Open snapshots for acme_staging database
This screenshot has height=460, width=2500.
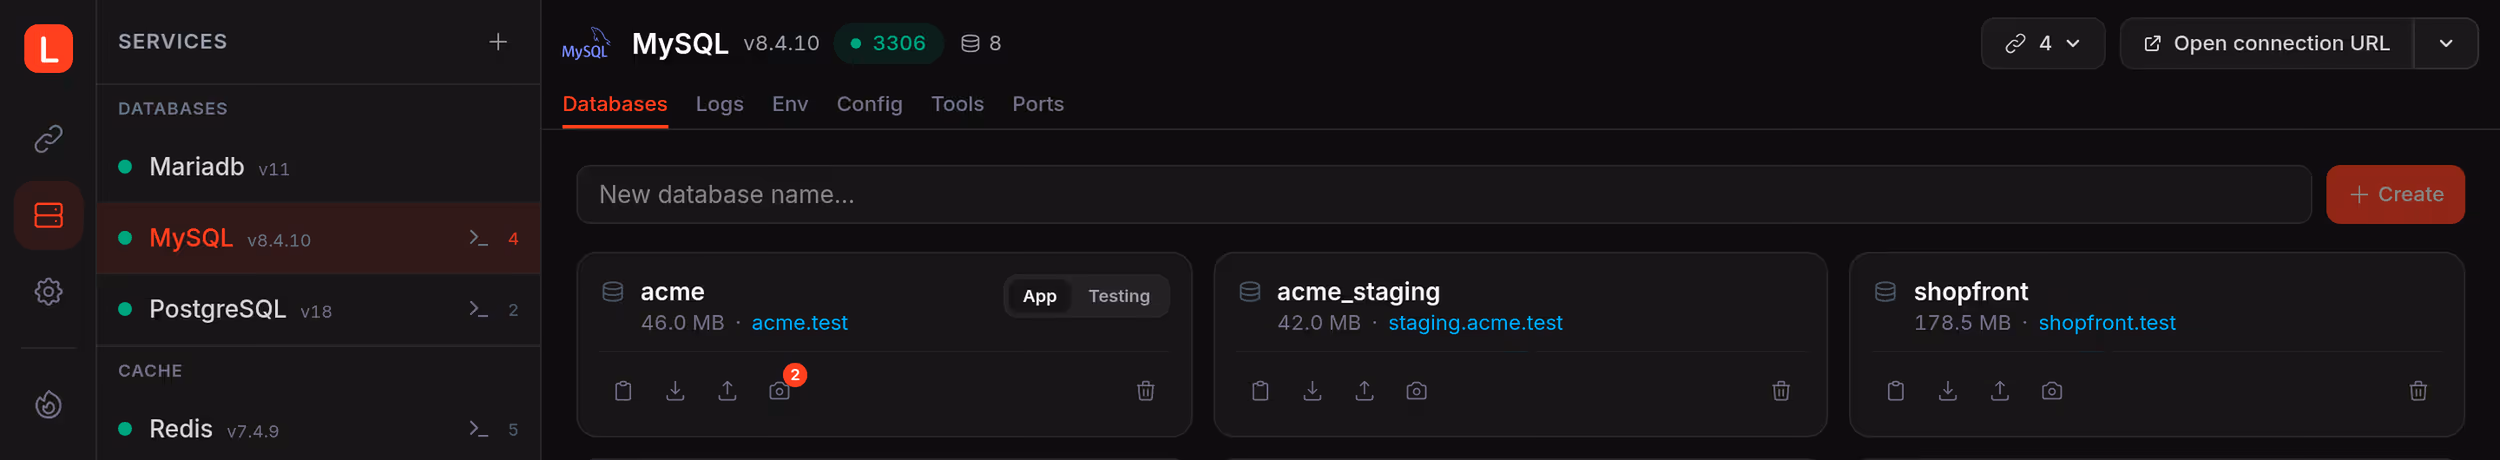tap(1416, 390)
